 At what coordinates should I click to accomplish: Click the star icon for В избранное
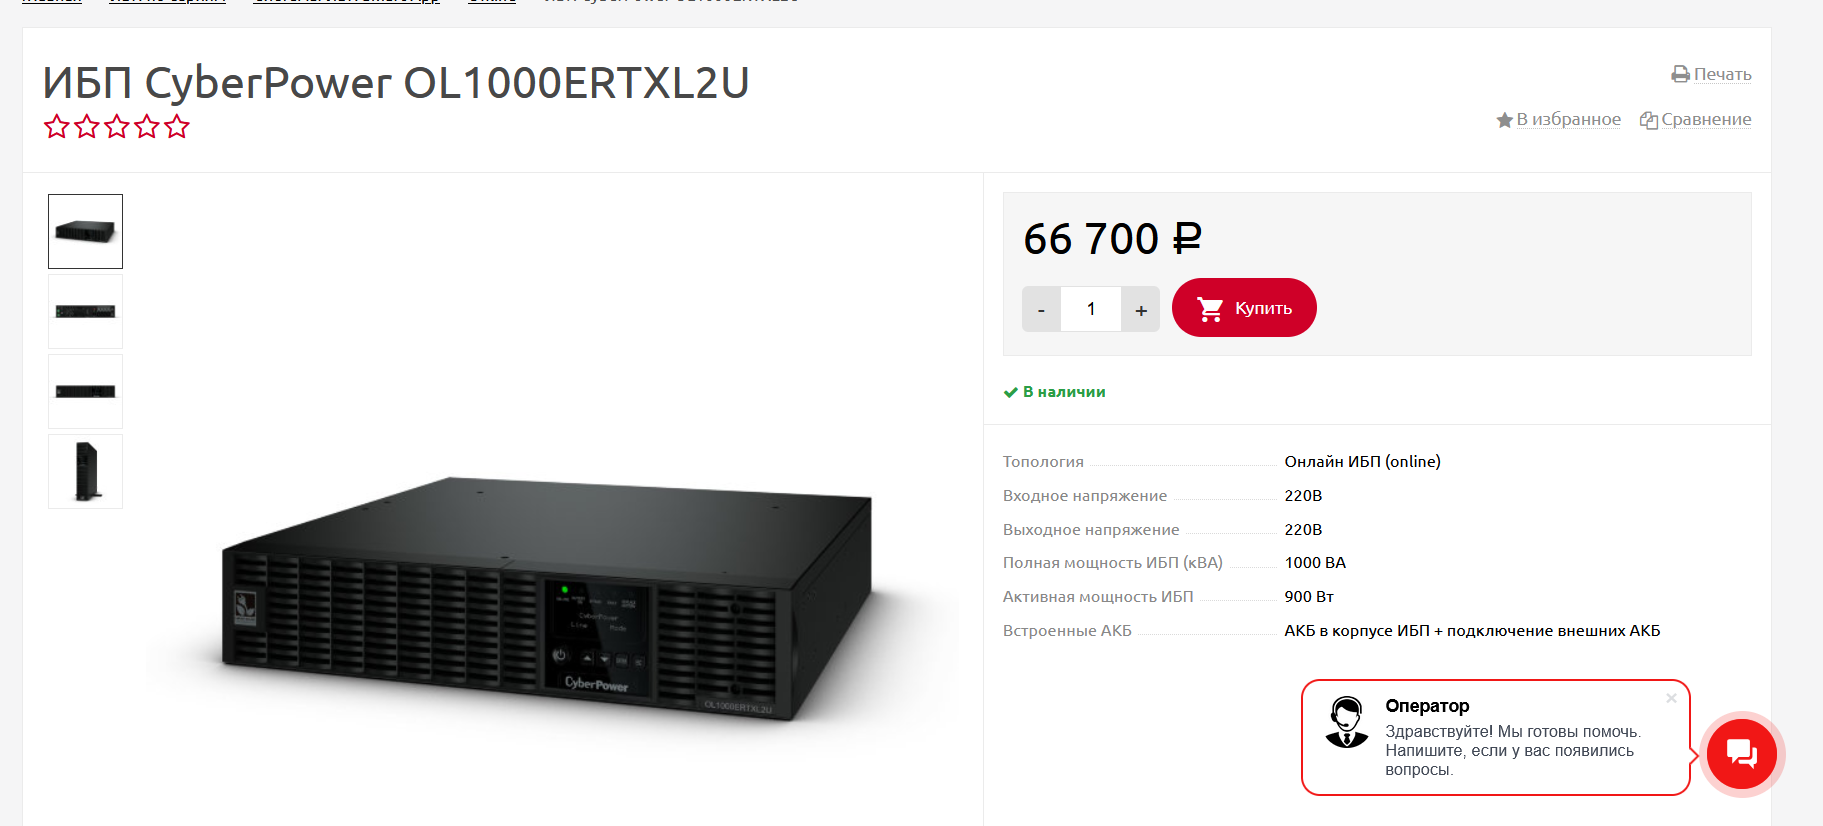click(x=1504, y=120)
